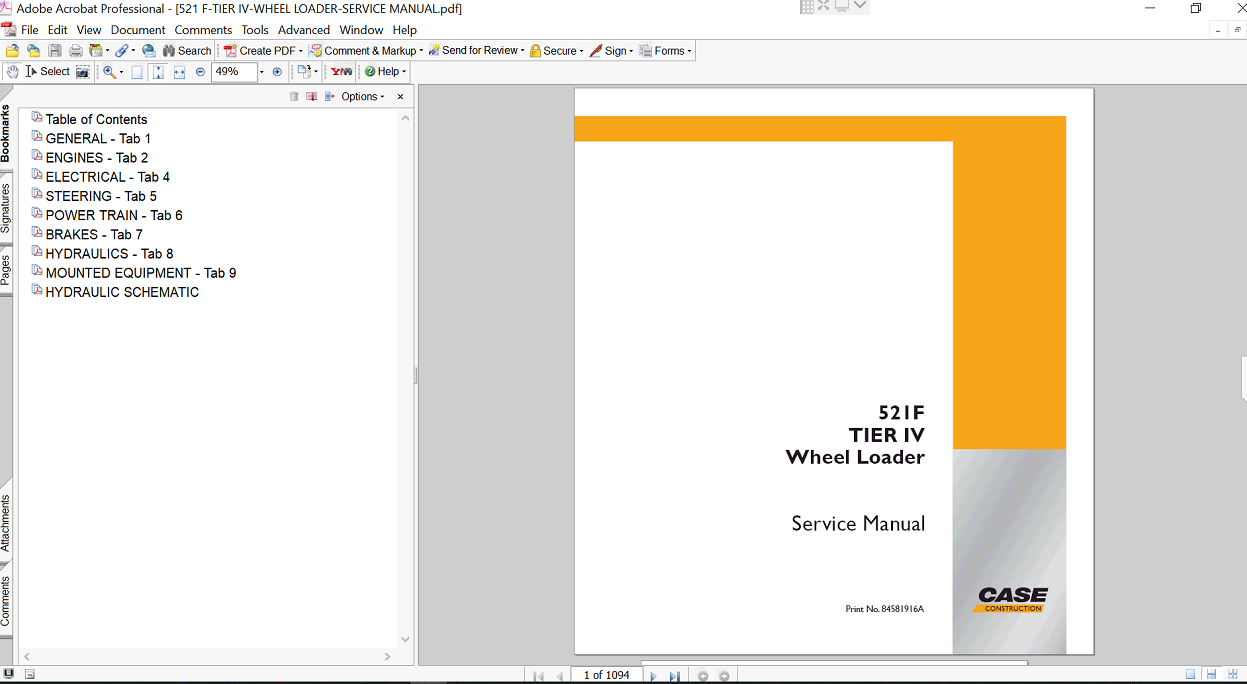Click the Save disk icon
1247x684 pixels.
click(55, 51)
